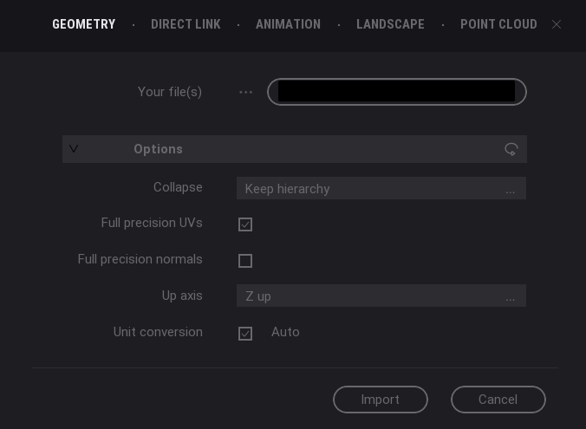Select the Geometry tab
This screenshot has height=429, width=586.
tap(84, 24)
